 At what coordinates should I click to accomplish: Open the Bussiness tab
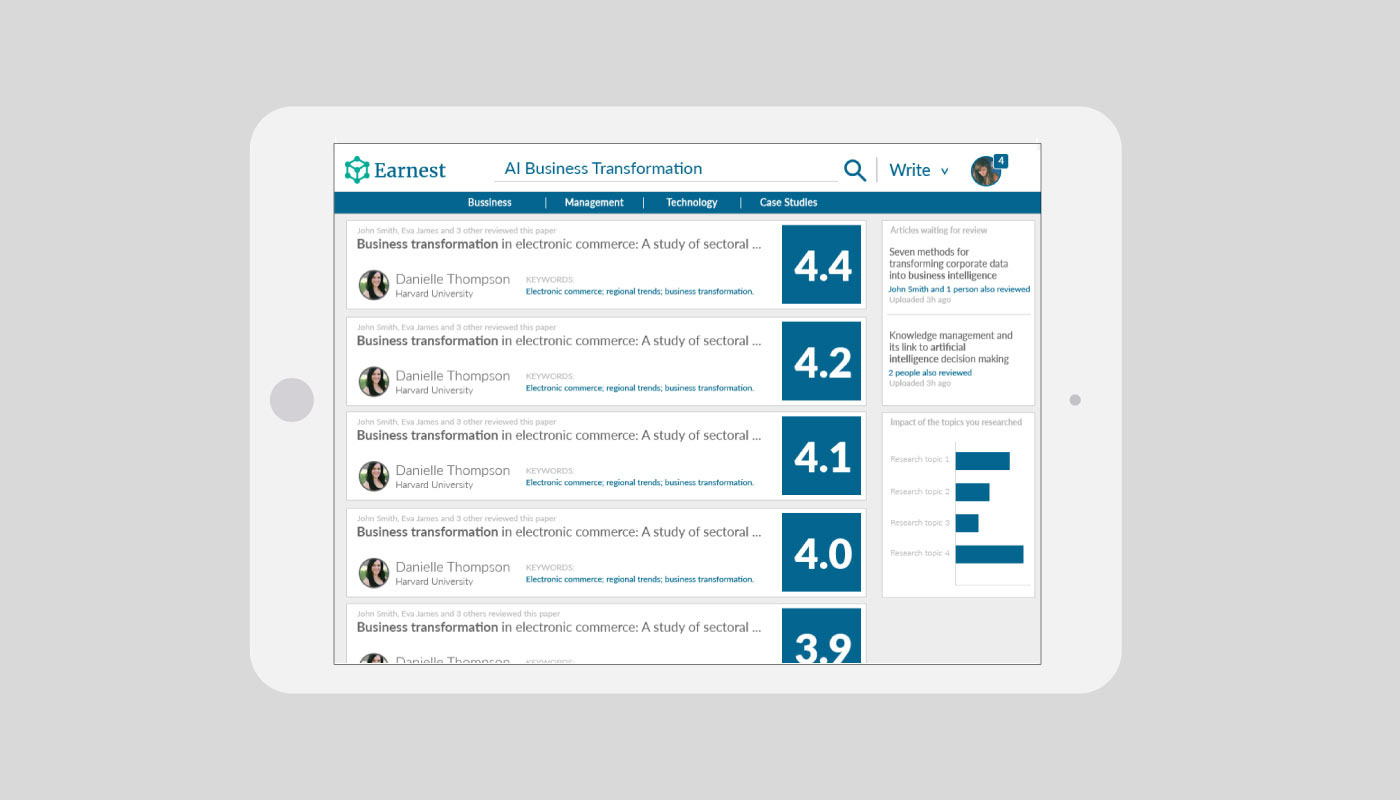[x=490, y=202]
